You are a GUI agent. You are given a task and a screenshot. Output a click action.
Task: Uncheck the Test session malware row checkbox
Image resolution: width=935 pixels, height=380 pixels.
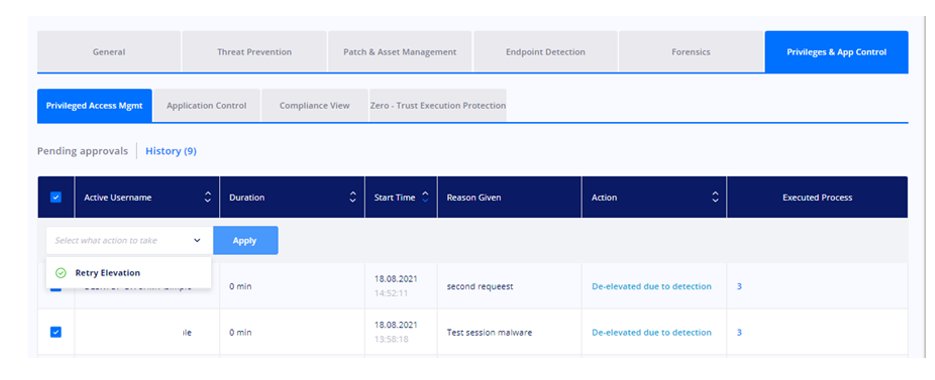[x=55, y=332]
